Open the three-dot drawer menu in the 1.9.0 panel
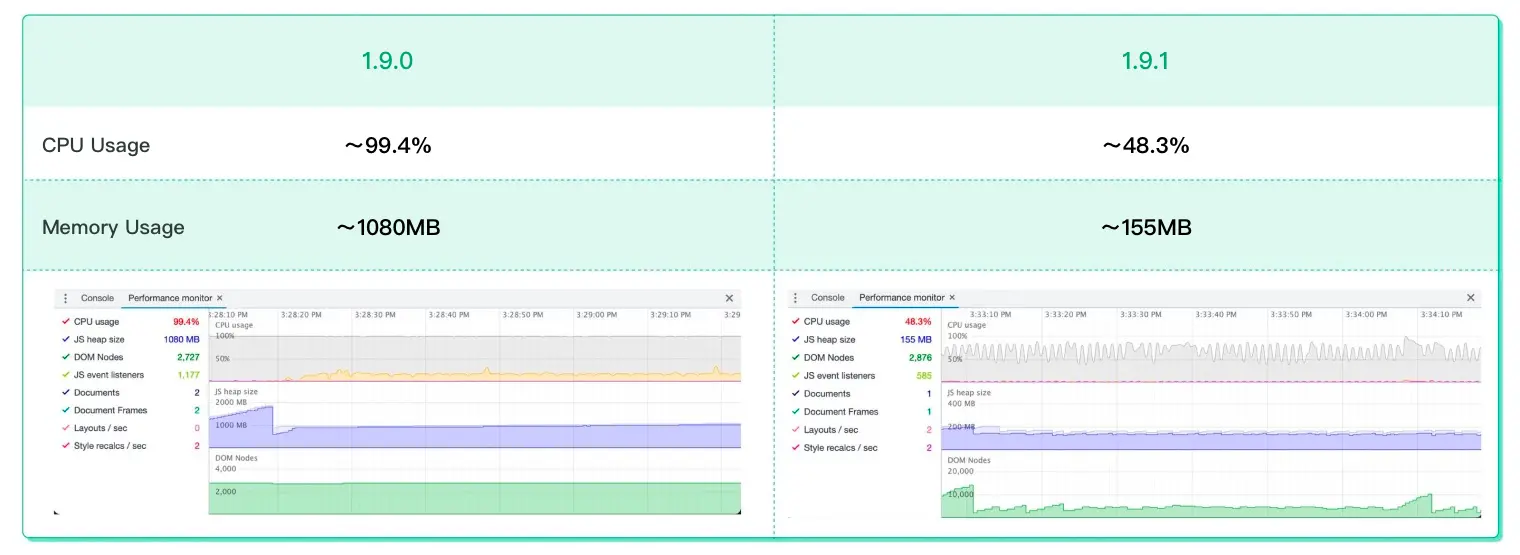The width and height of the screenshot is (1520, 555). pyautogui.click(x=66, y=298)
